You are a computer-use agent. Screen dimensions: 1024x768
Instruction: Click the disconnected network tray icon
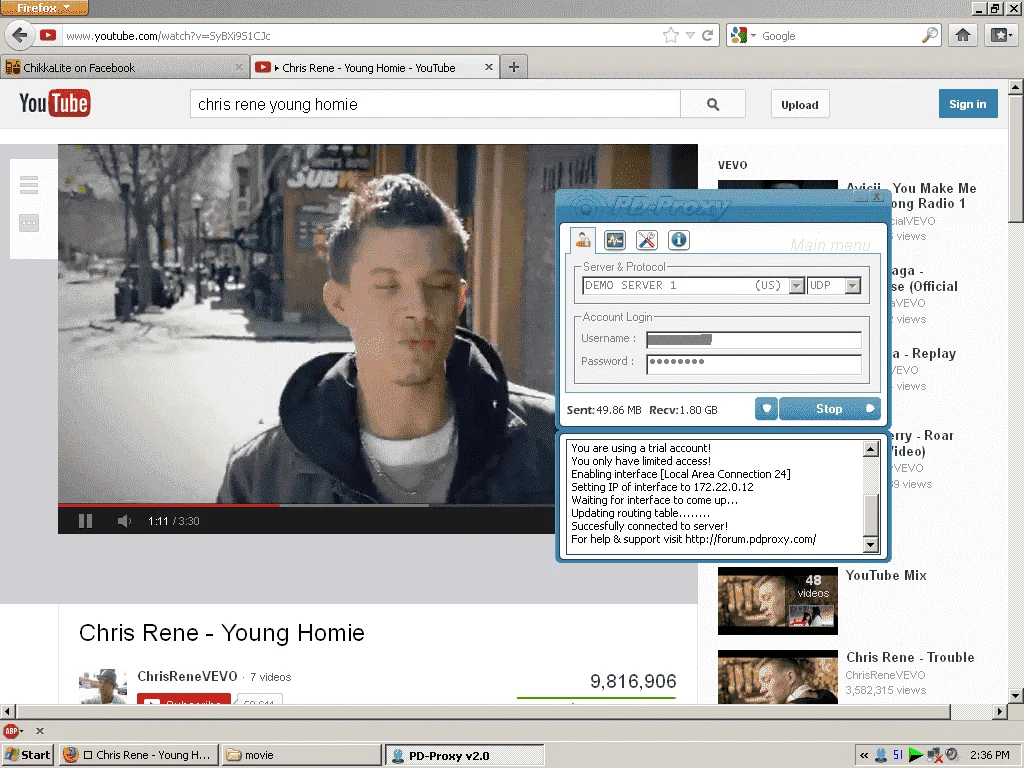click(934, 756)
